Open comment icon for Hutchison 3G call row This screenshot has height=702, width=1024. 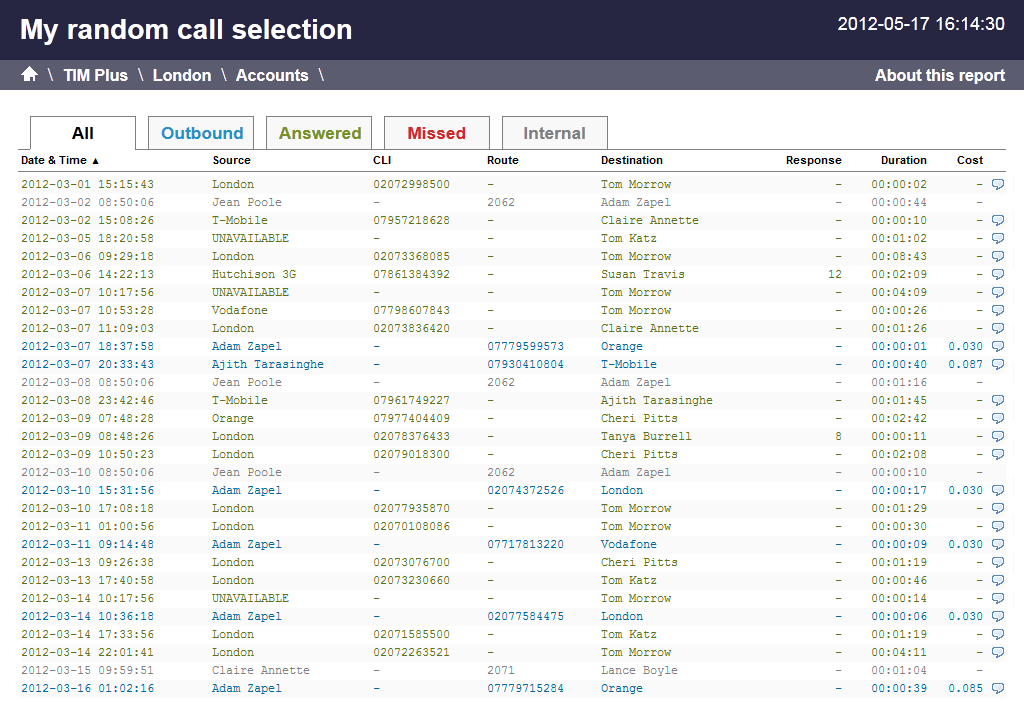997,274
